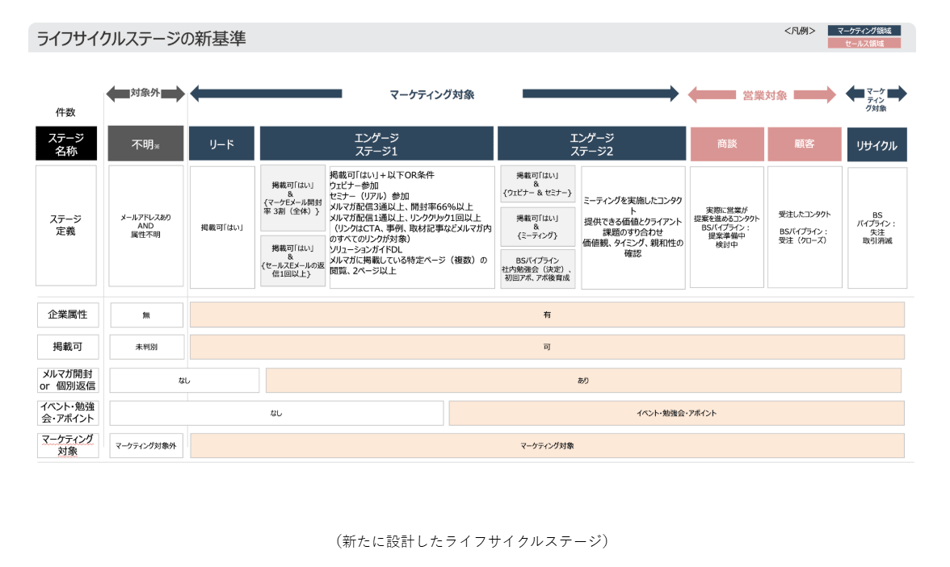Select the ウェビナー参加 line in OR conditions
The image size is (950, 567).
pyautogui.click(x=354, y=185)
